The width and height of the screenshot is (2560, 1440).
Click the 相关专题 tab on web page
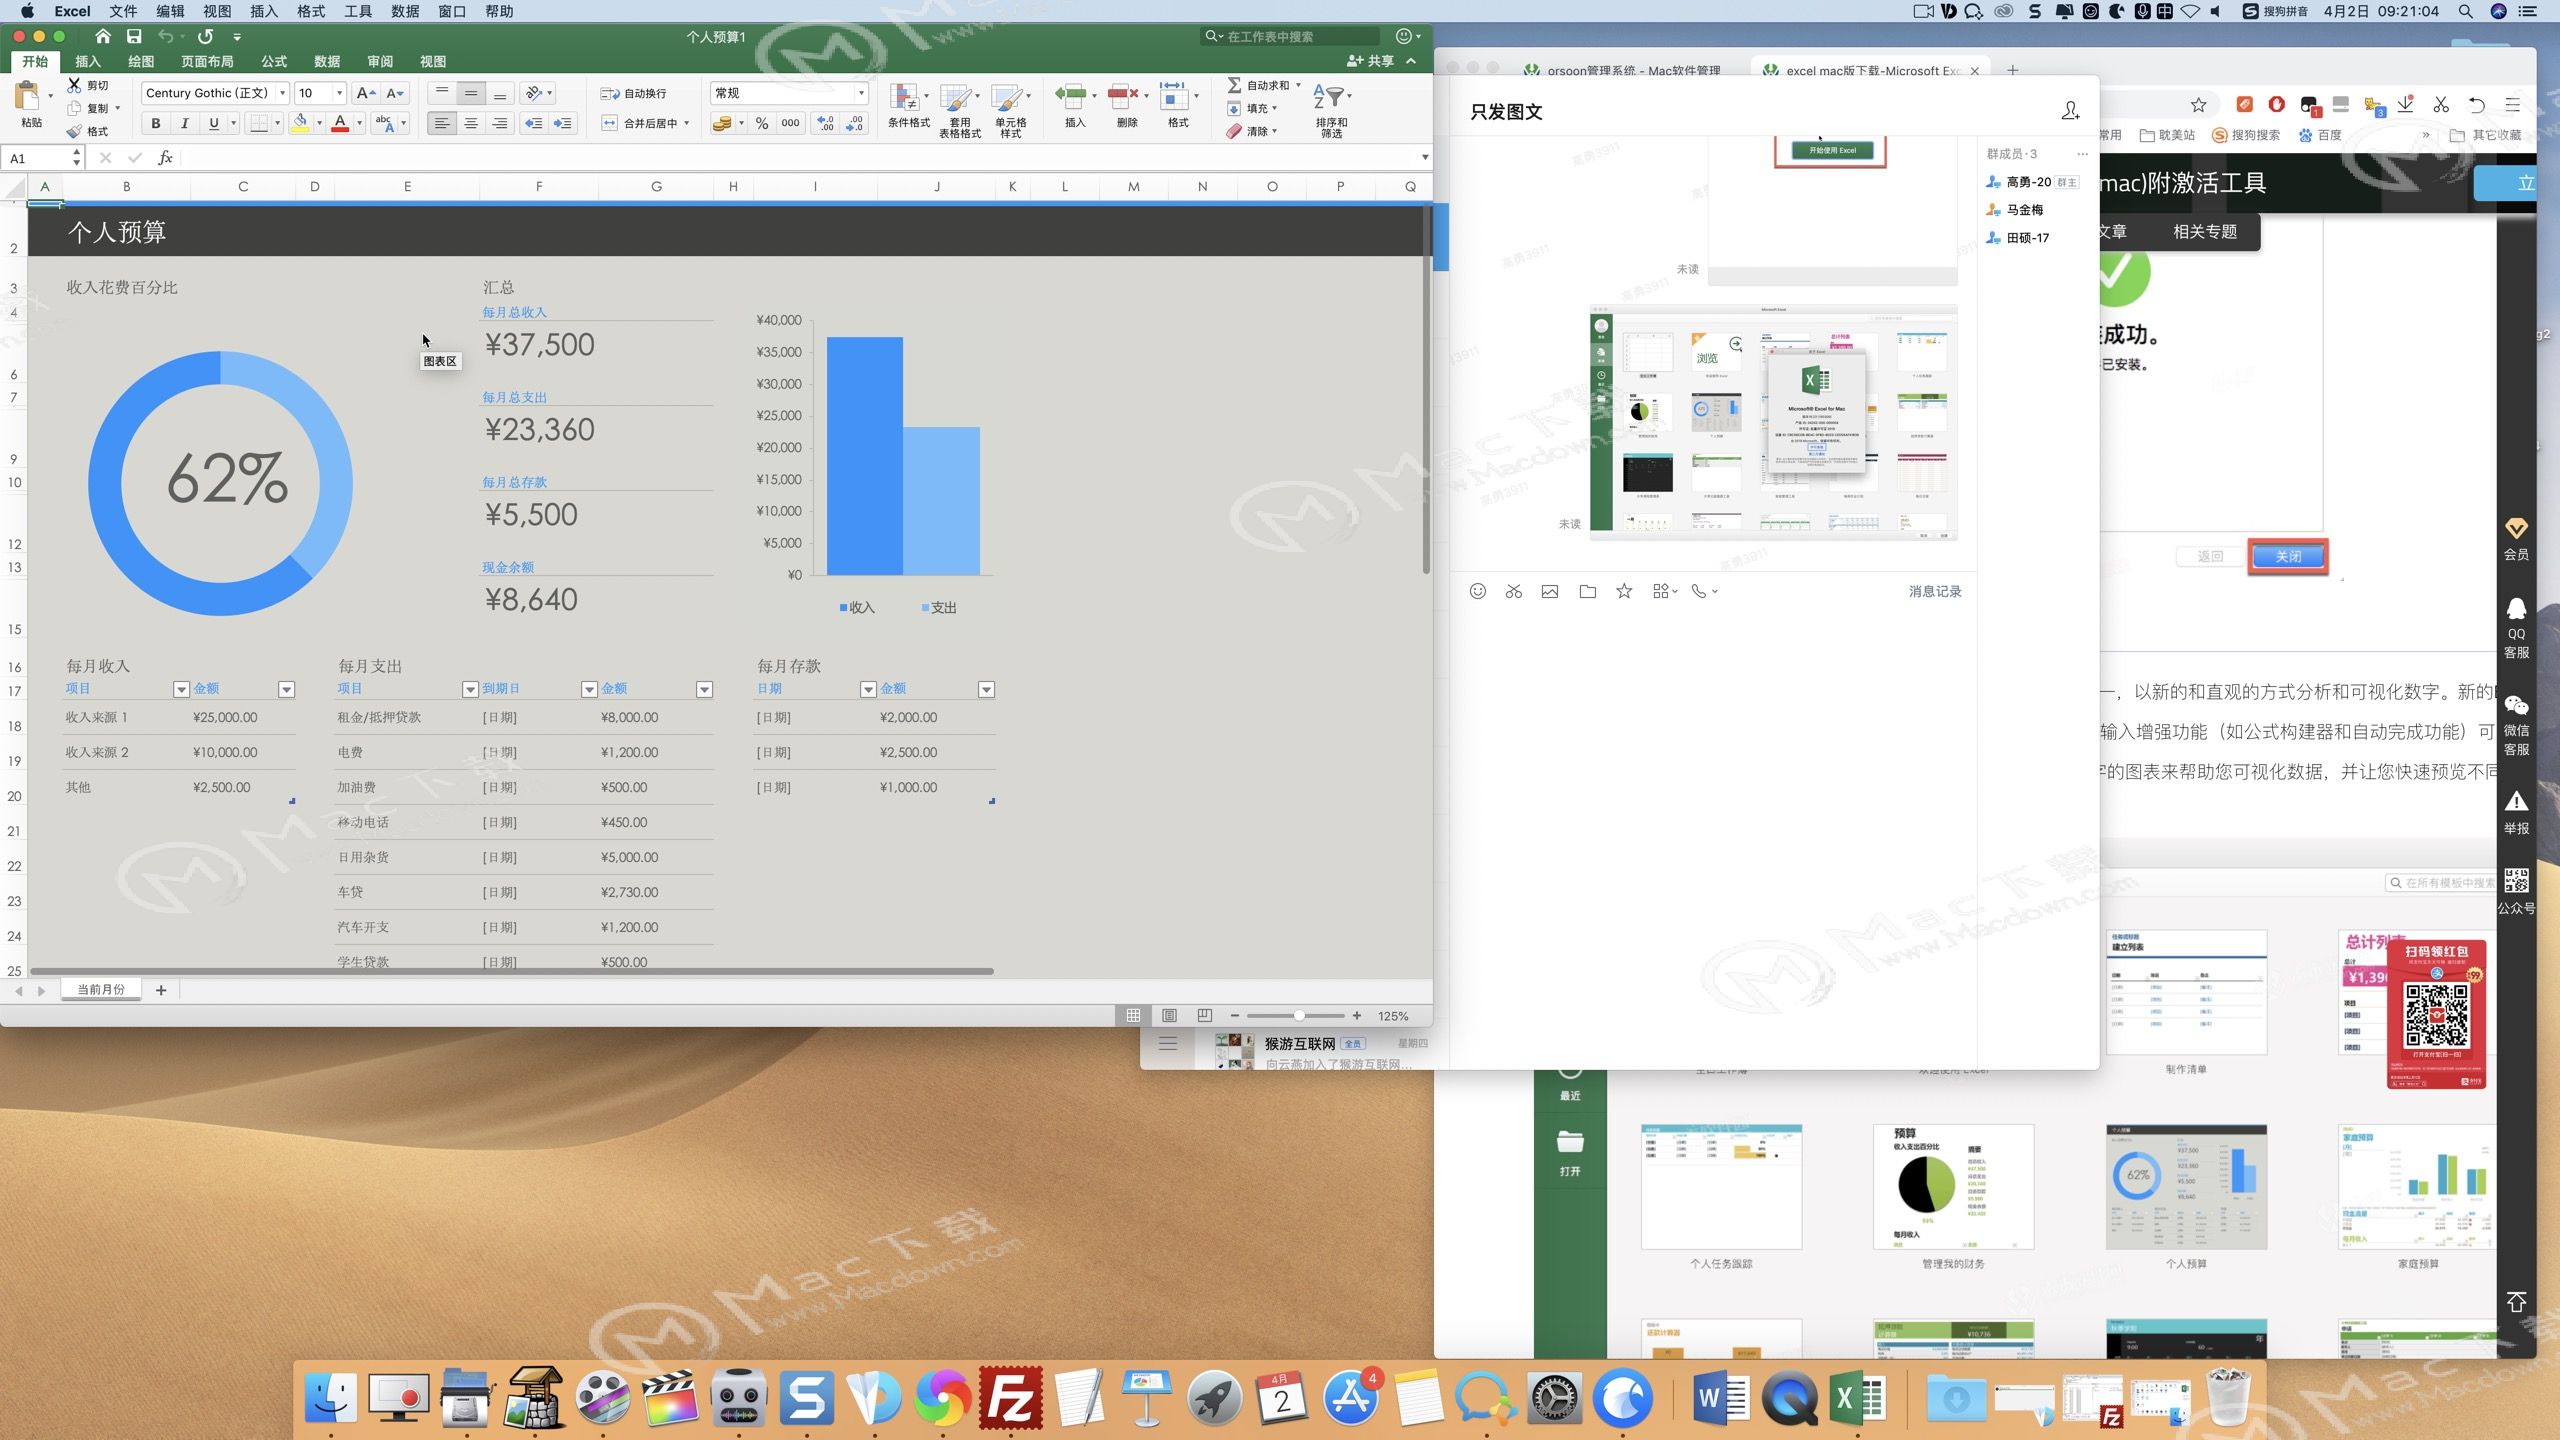tap(2205, 231)
